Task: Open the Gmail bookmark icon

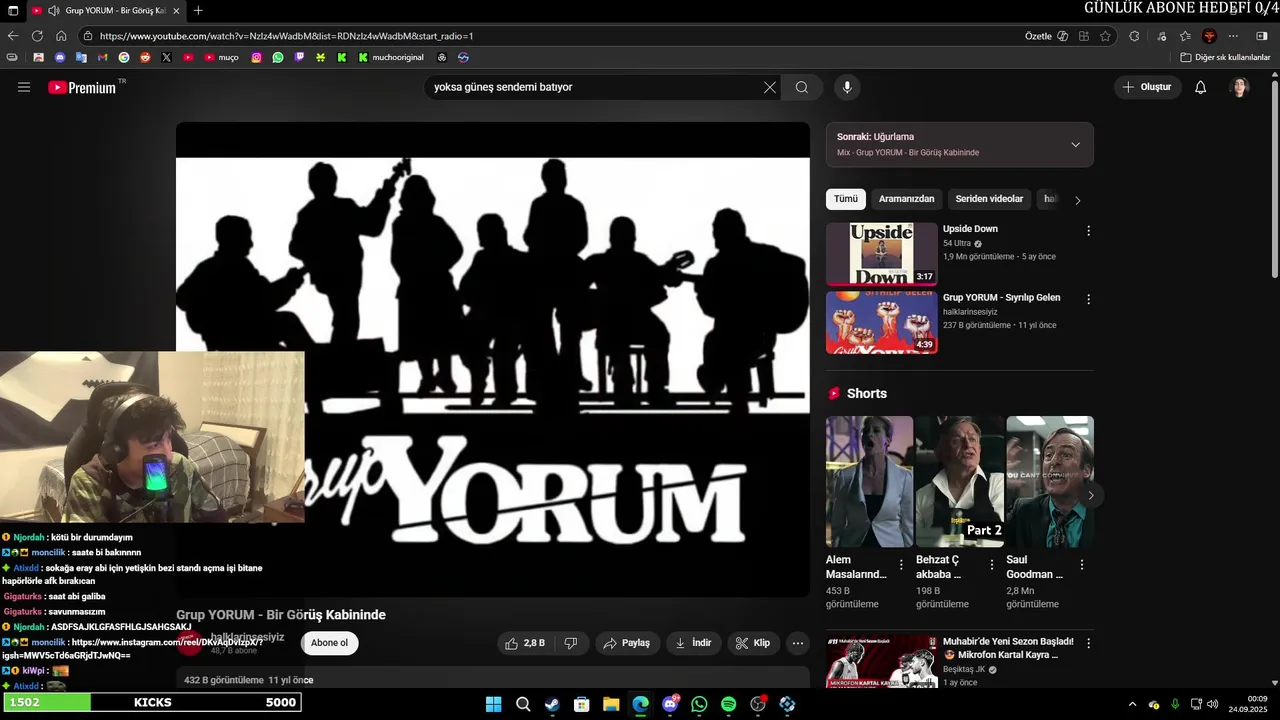Action: (x=102, y=57)
